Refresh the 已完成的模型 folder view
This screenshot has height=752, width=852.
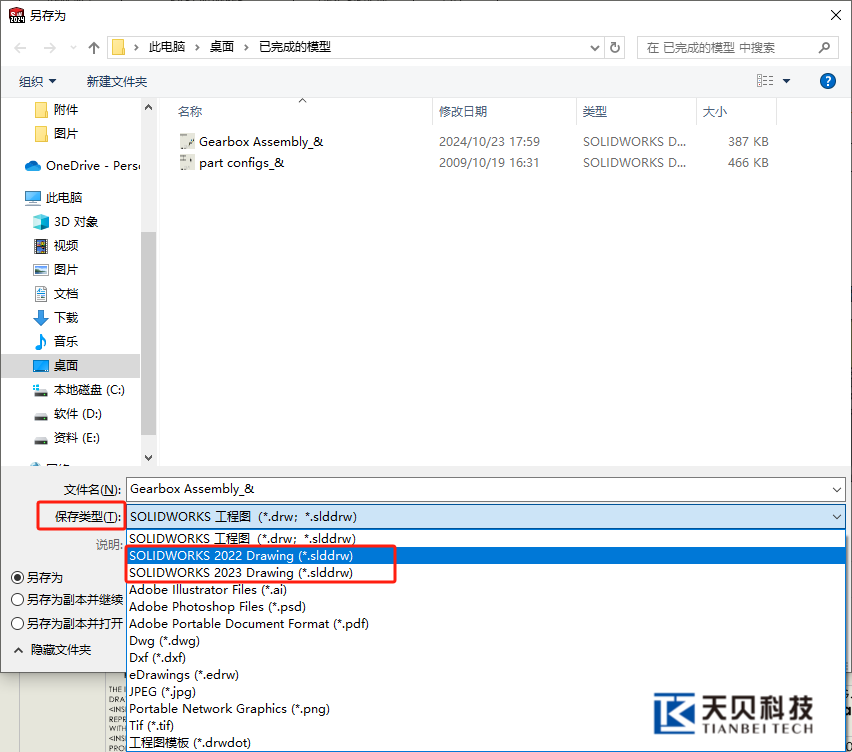tap(615, 48)
